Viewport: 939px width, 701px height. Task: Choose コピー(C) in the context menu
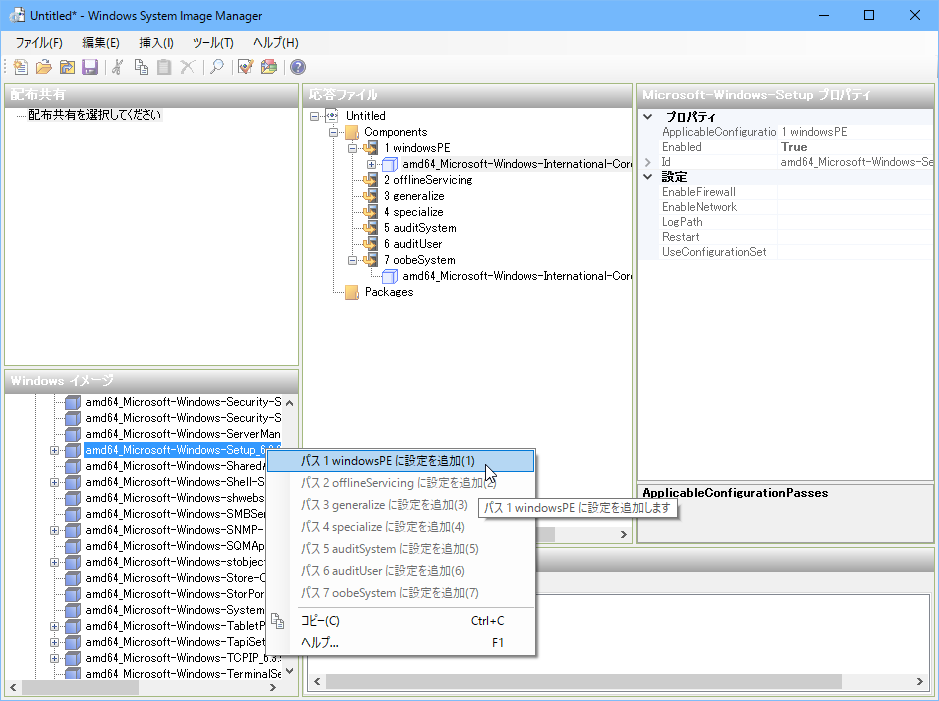[400, 621]
